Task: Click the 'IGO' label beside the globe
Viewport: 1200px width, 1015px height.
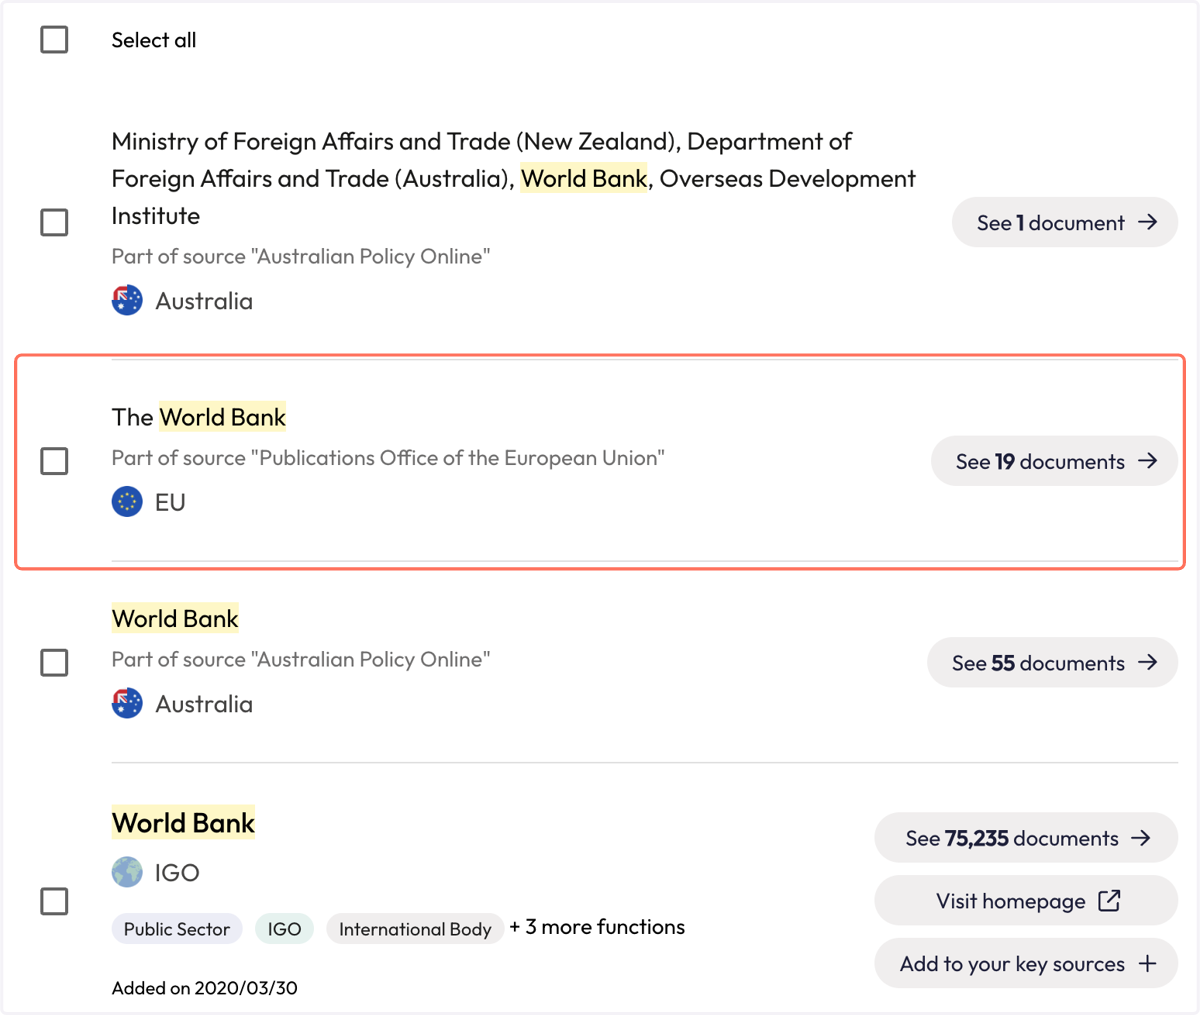Action: coord(177,872)
